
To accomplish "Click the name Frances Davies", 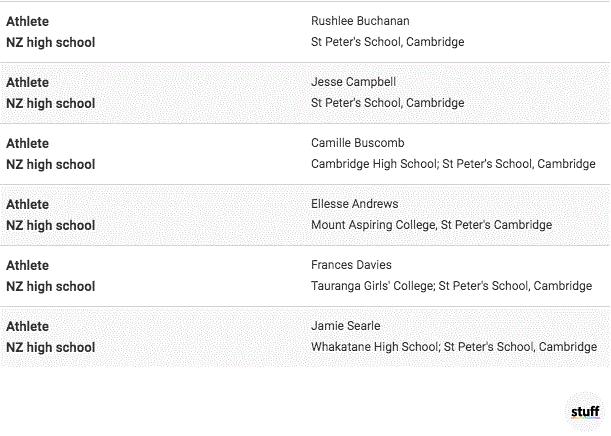I will click(x=351, y=265).
